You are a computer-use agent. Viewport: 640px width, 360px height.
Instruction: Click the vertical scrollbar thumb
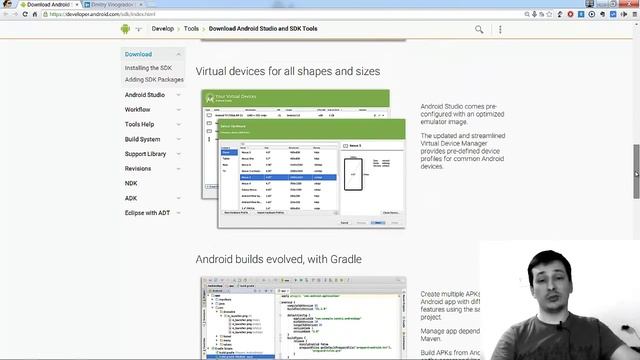pyautogui.click(x=636, y=171)
